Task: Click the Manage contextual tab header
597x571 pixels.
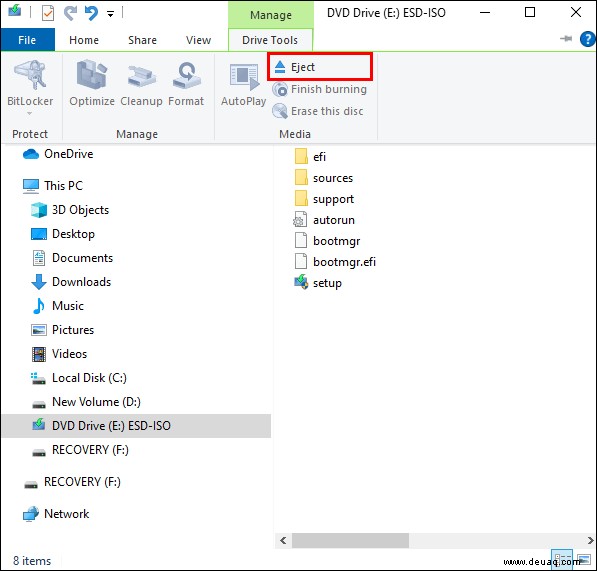Action: click(271, 15)
